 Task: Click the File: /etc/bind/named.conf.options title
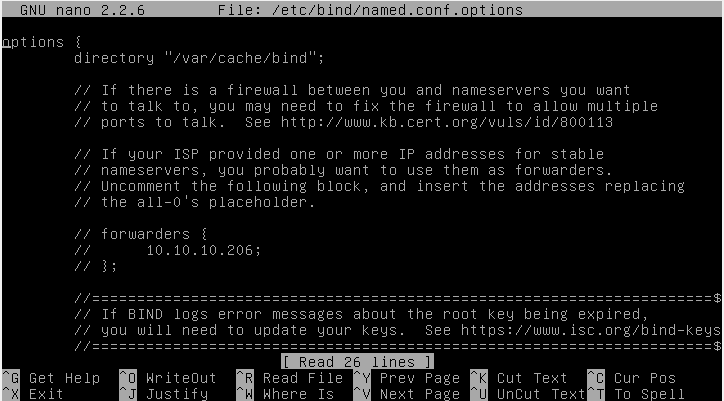point(370,10)
